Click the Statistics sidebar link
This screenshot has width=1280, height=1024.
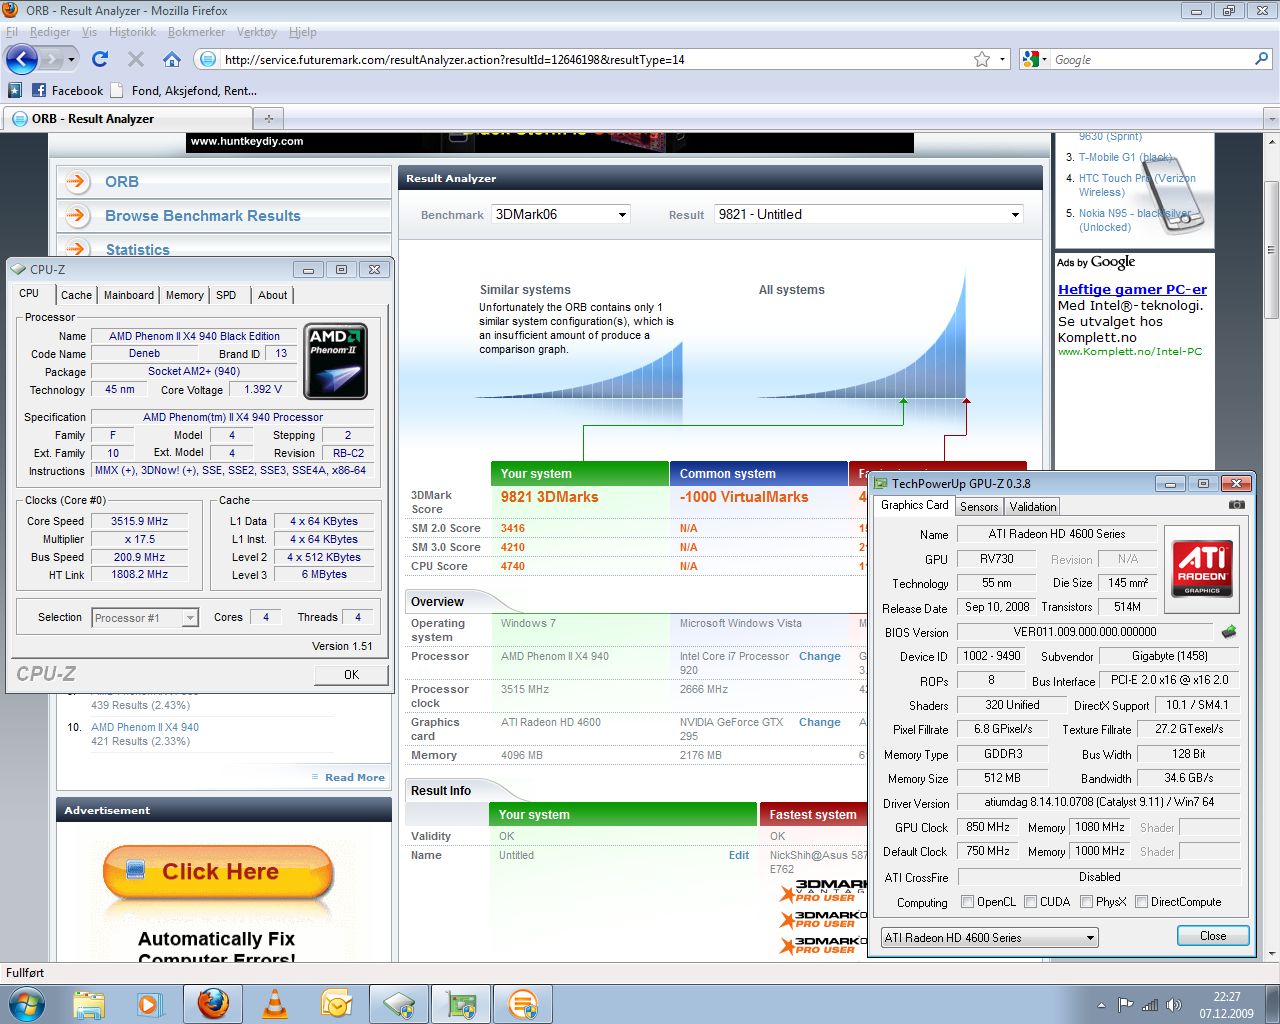[138, 250]
